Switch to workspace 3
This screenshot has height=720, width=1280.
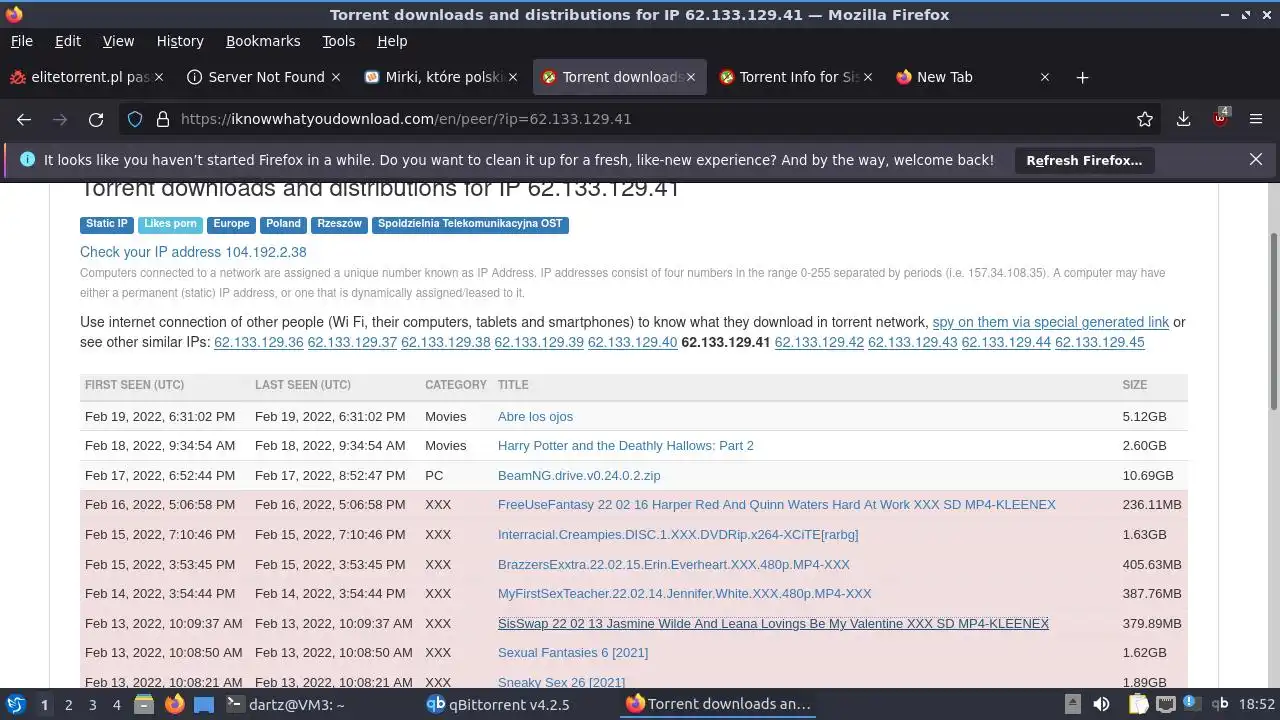click(x=92, y=704)
